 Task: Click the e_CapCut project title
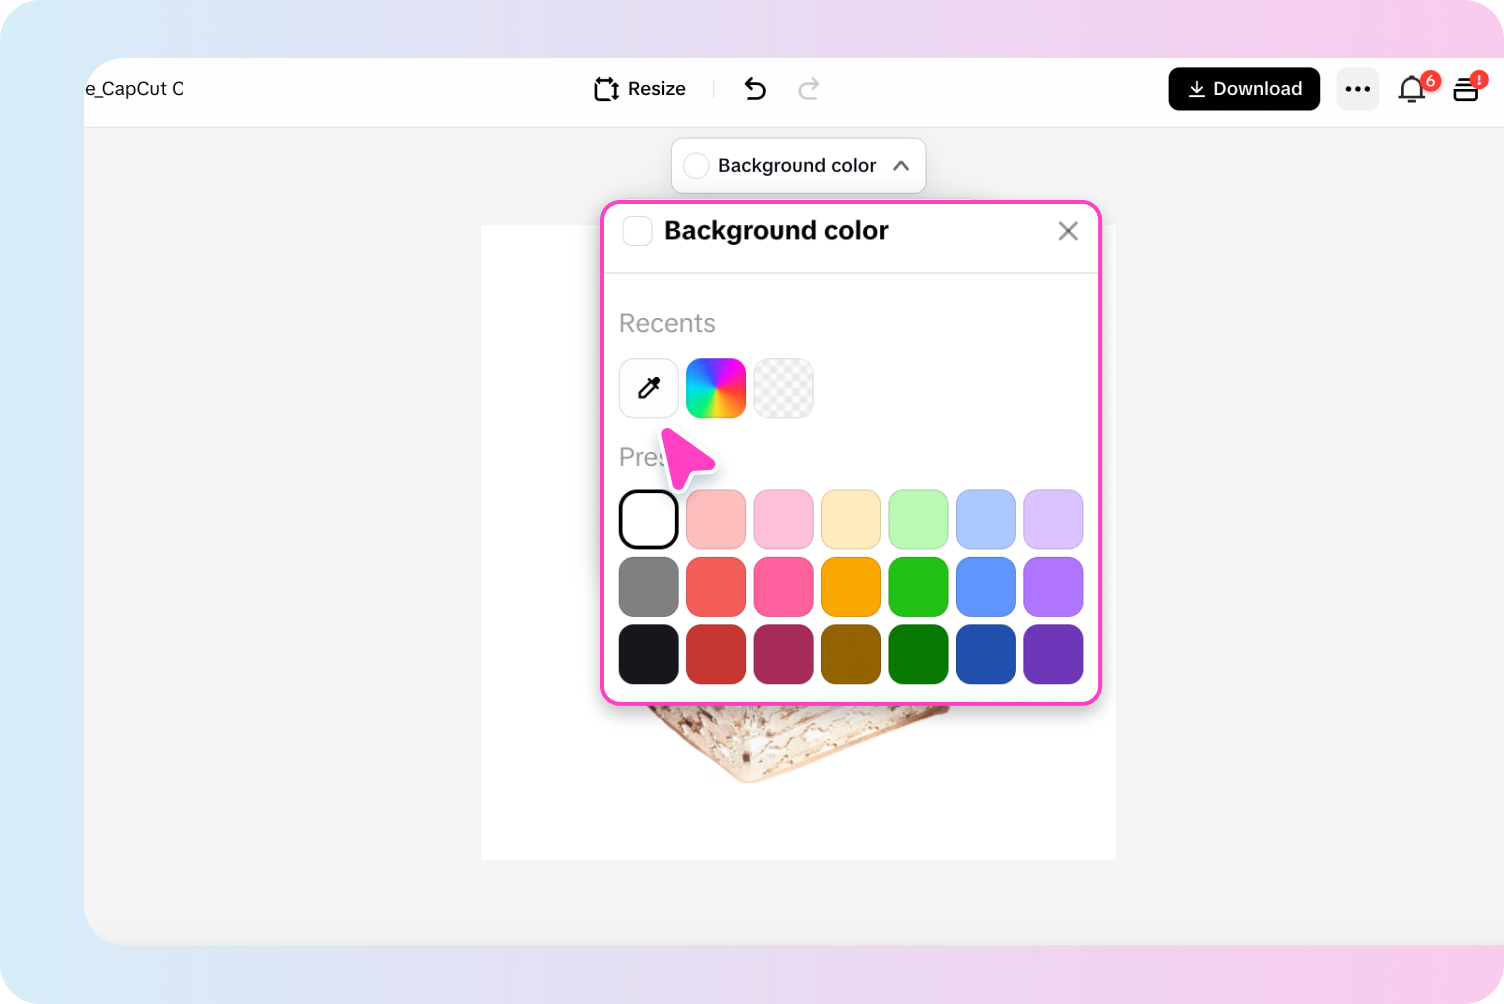tap(133, 89)
